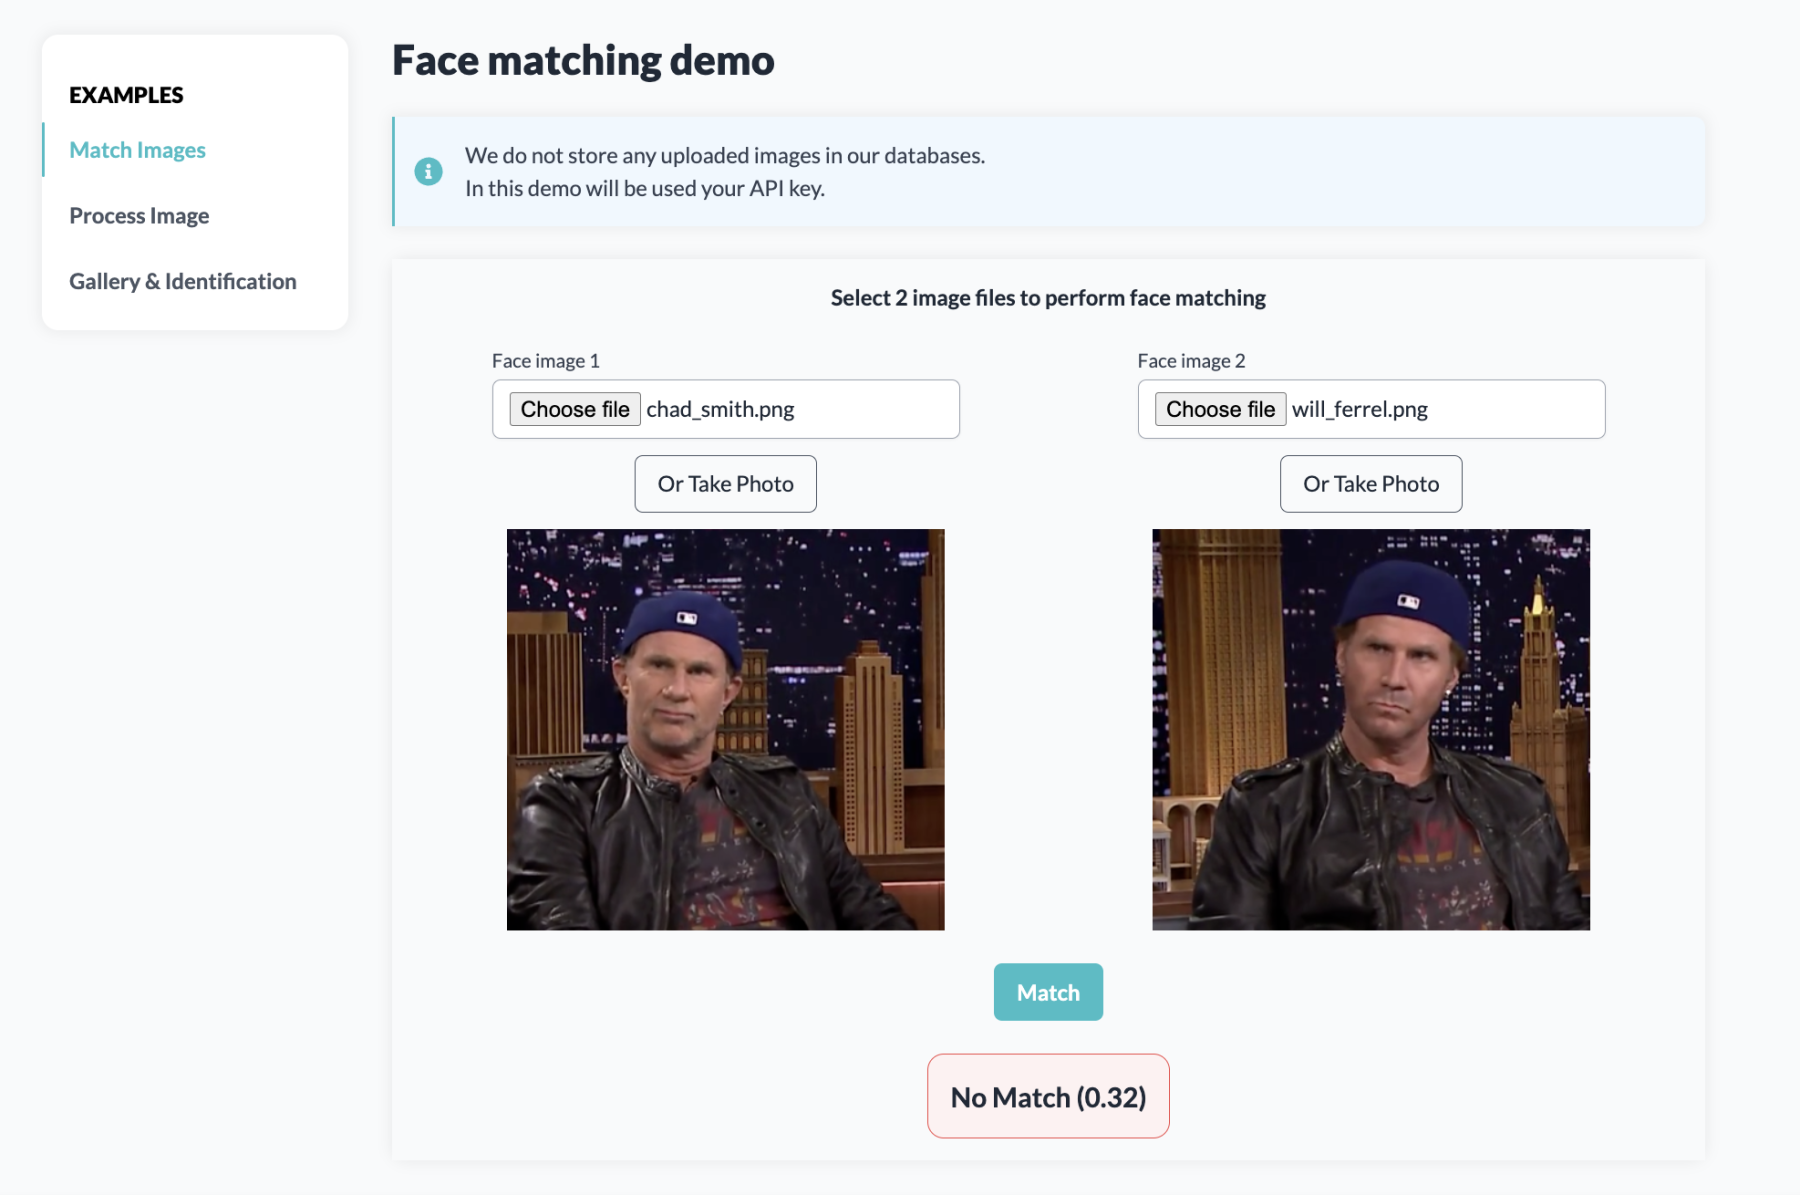Go to Gallery & Identification section
This screenshot has height=1195, width=1800.
(182, 281)
